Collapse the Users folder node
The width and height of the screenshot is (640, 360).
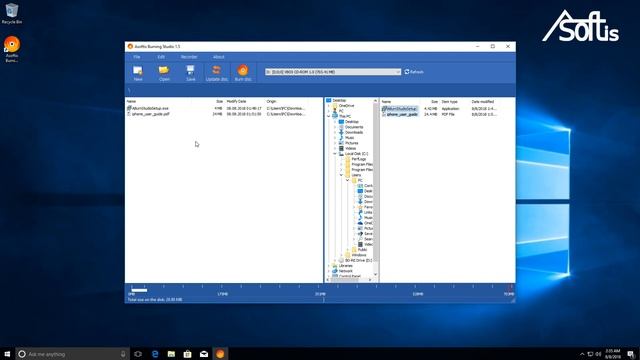pyautogui.click(x=342, y=175)
